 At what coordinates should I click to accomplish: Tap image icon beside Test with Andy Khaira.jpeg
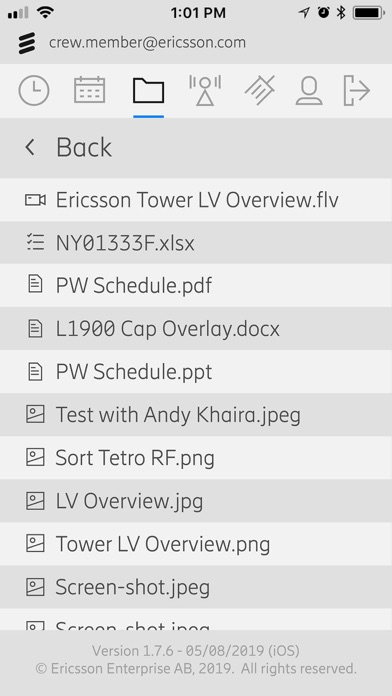35,415
